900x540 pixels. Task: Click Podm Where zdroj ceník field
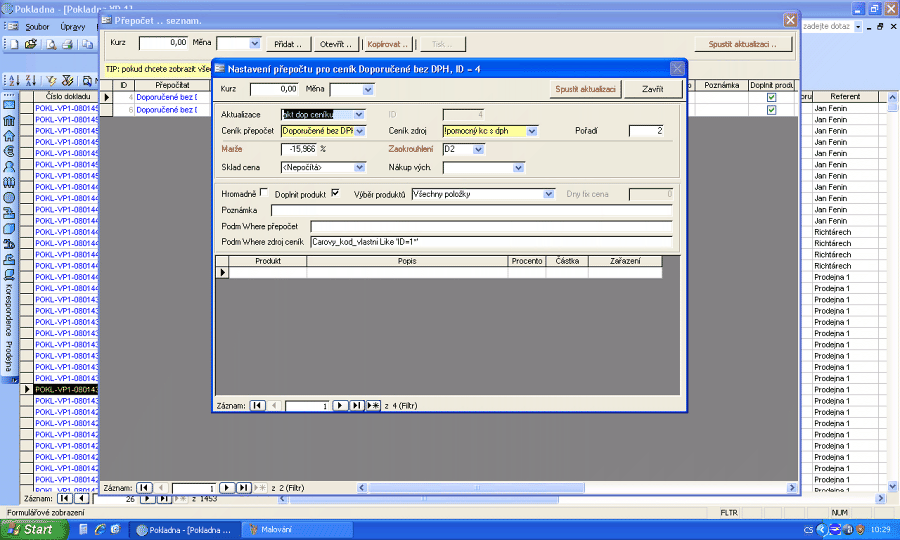[491, 242]
